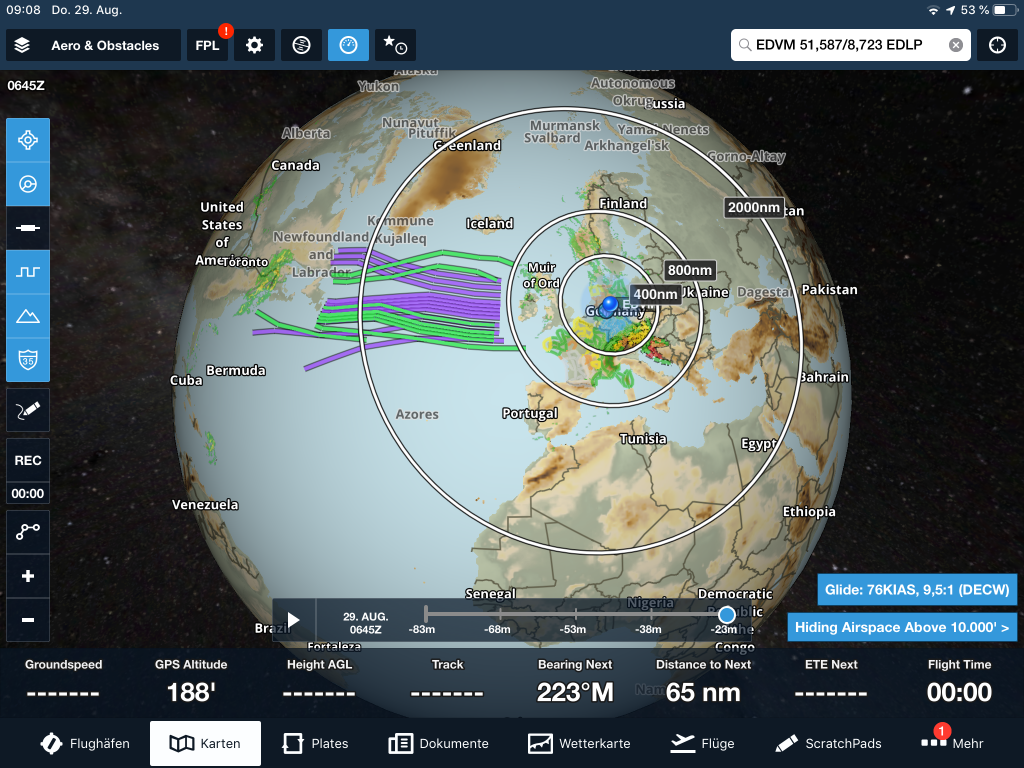This screenshot has height=768, width=1024.
Task: Zoom in with the plus button
Action: 28,576
